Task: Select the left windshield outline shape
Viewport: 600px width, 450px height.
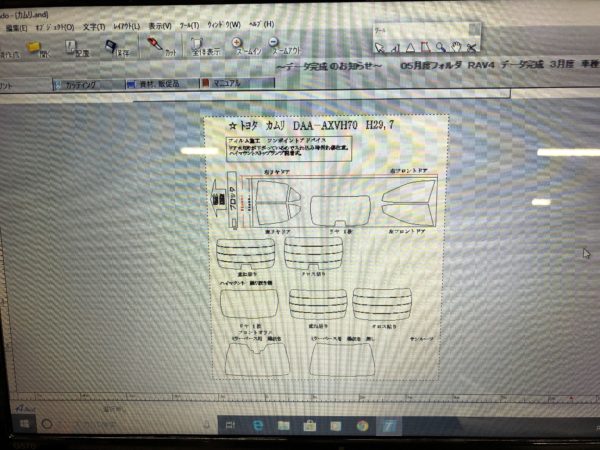Action: (257, 359)
